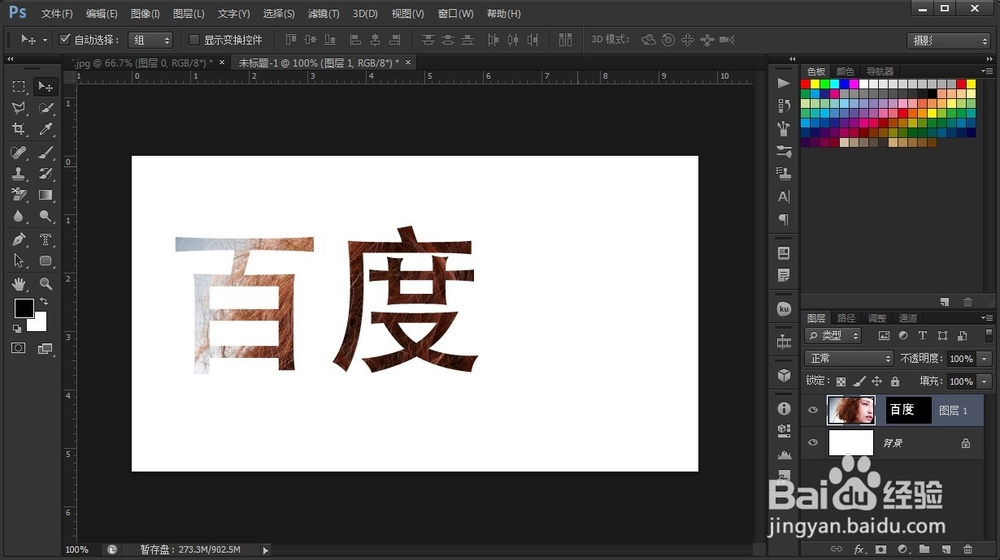Image resolution: width=1000 pixels, height=560 pixels.
Task: Open the 图像(I) menu
Action: pyautogui.click(x=145, y=13)
